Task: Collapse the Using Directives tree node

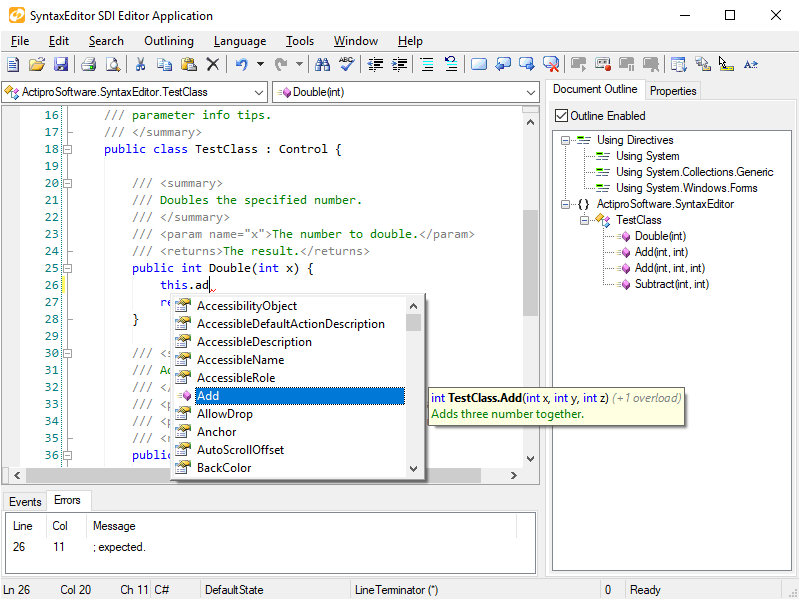Action: pyautogui.click(x=566, y=140)
